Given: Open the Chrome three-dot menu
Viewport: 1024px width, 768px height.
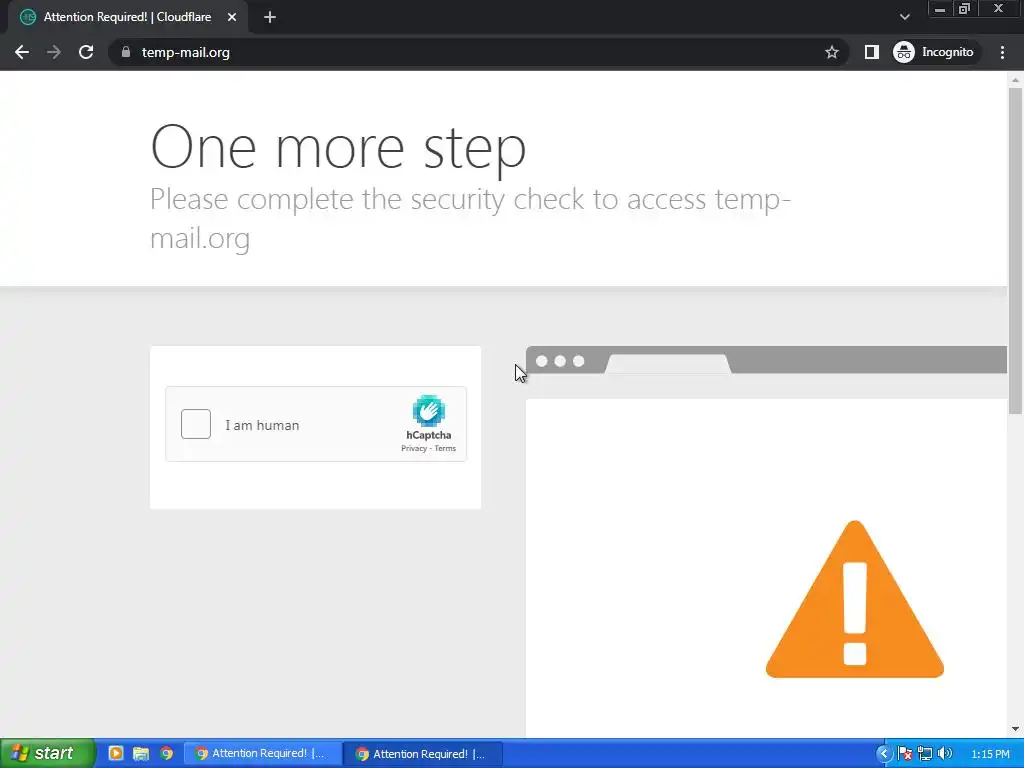Looking at the screenshot, I should pyautogui.click(x=1002, y=52).
